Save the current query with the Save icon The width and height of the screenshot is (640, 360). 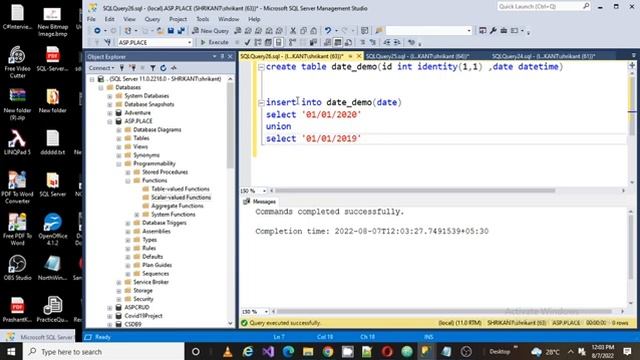pos(171,31)
